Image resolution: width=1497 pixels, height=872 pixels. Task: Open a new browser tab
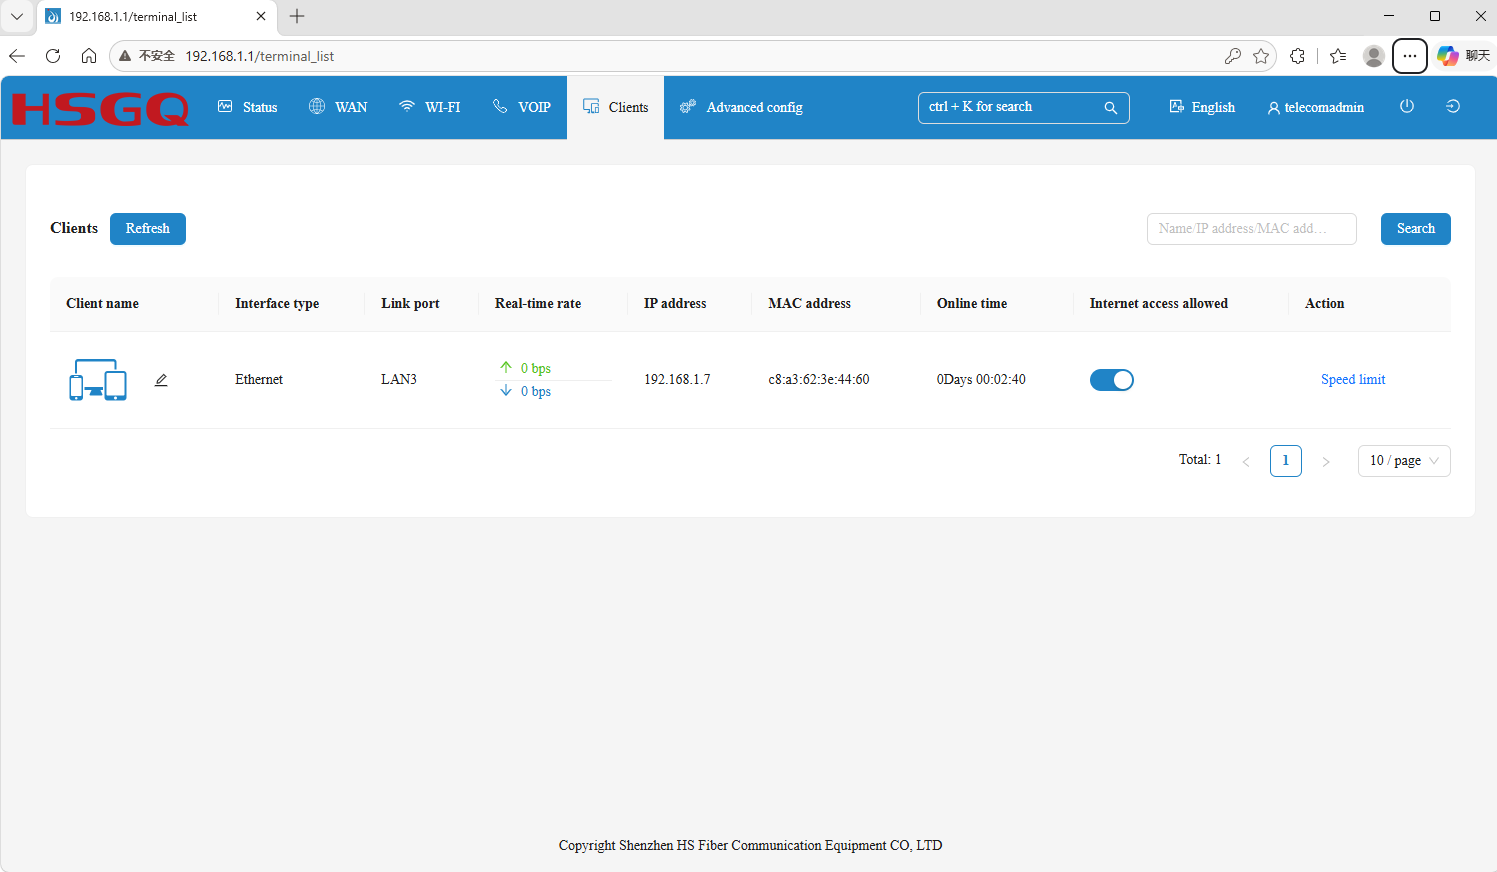coord(297,16)
